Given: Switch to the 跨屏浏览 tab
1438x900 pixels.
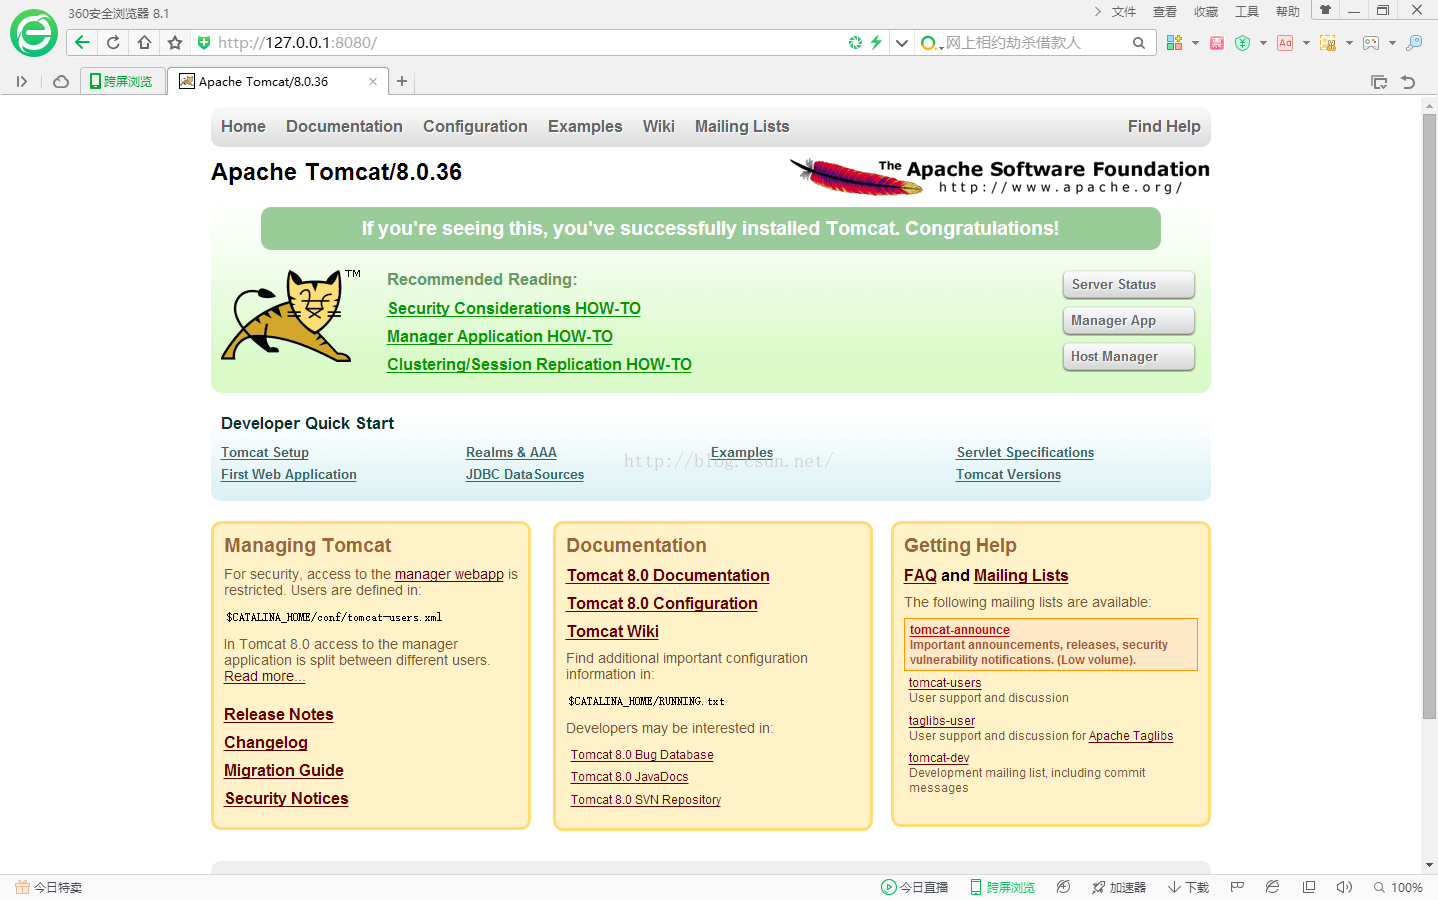Looking at the screenshot, I should (x=122, y=82).
